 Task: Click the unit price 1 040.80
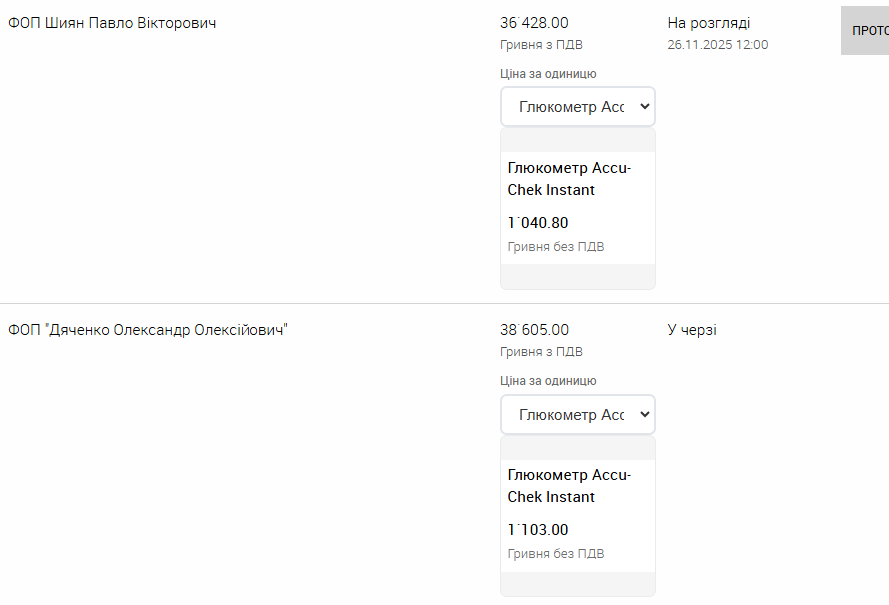(x=538, y=223)
